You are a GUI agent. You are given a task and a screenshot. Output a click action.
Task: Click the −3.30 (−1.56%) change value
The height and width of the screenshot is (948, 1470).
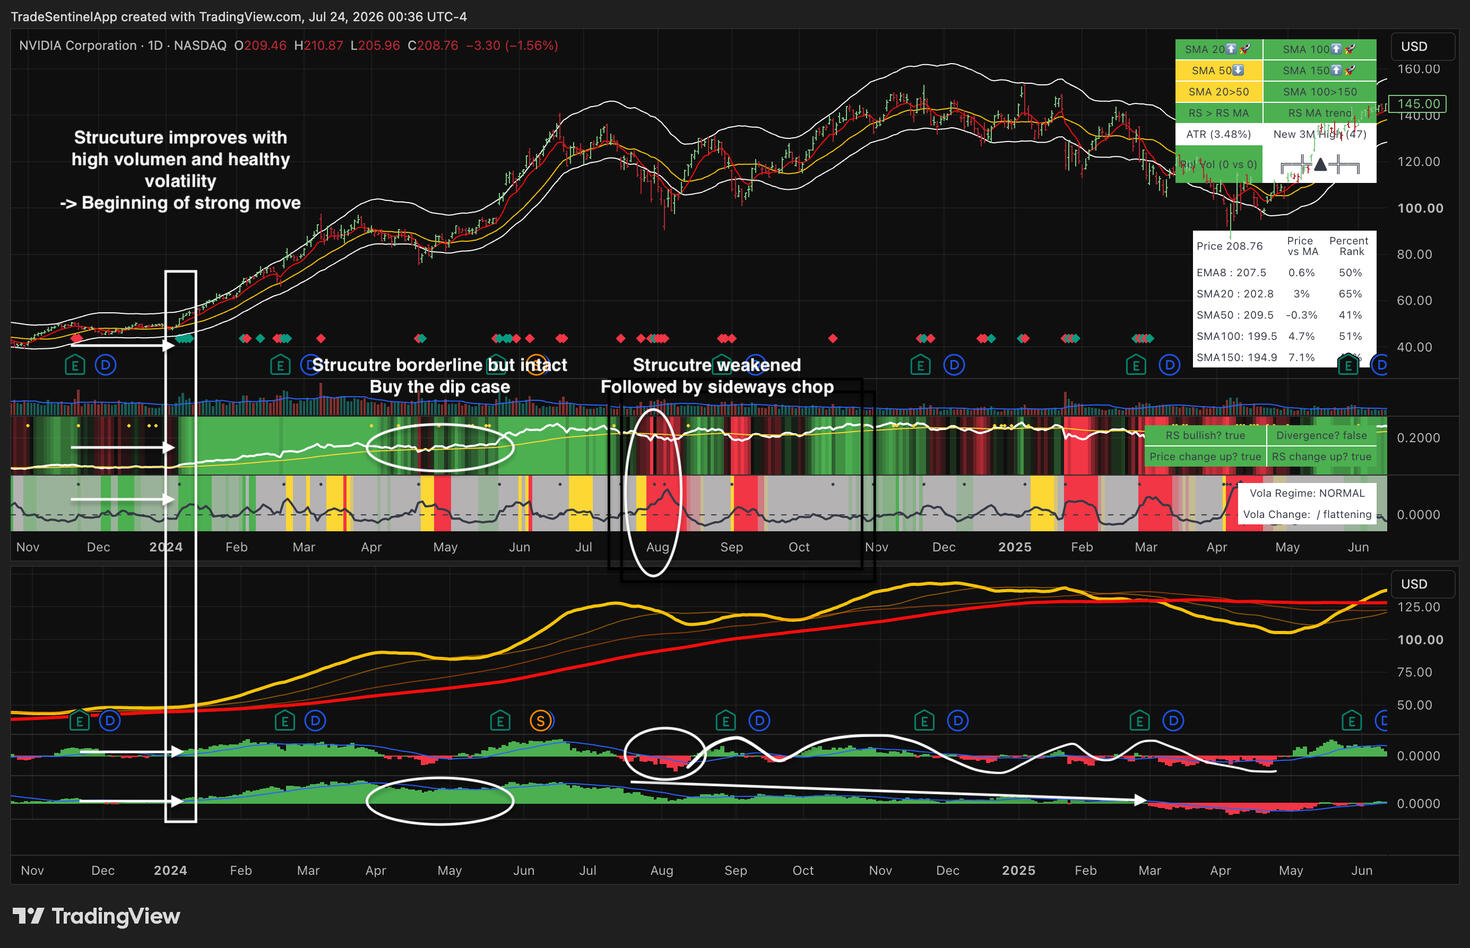512,45
